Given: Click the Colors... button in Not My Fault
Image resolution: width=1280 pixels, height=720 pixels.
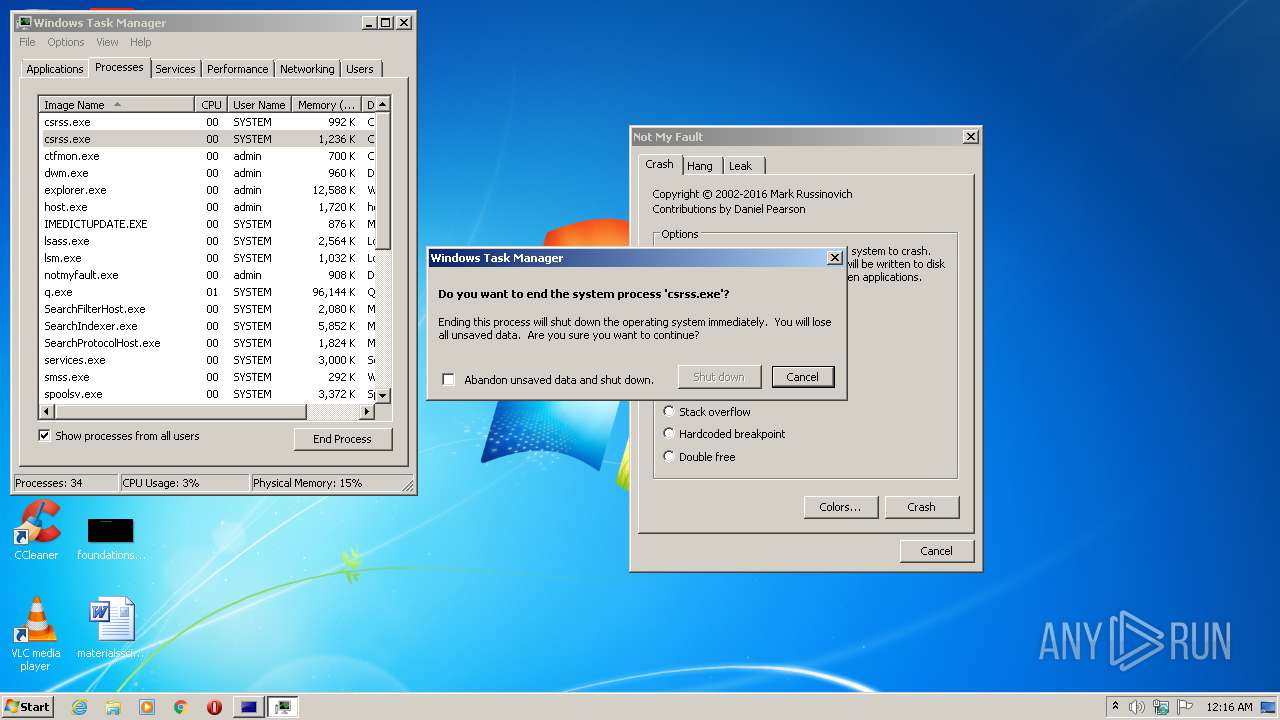Looking at the screenshot, I should coord(840,507).
